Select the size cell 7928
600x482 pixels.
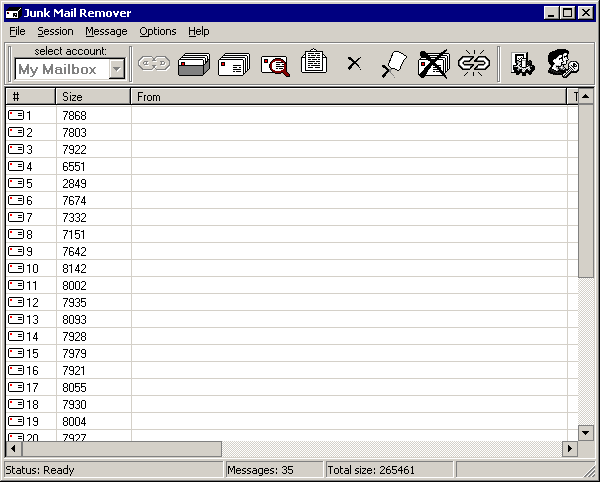click(74, 336)
